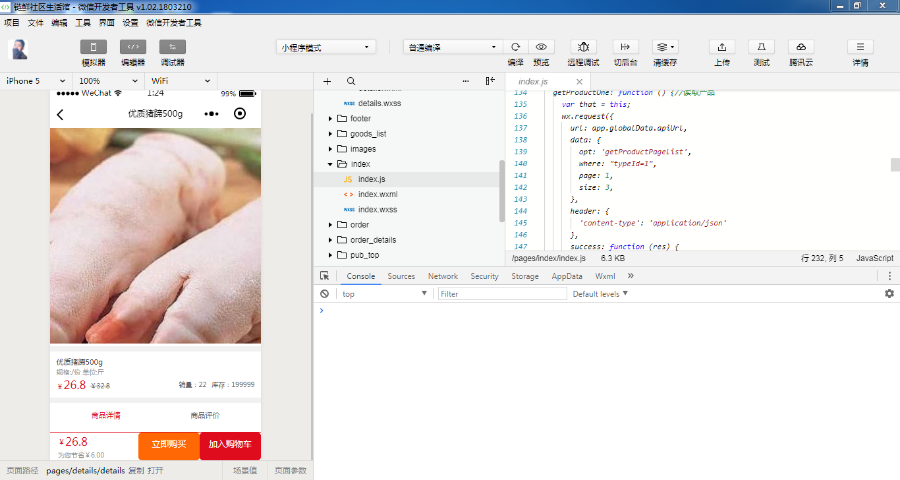Toggle the 编辑器 editor panel button
Viewport: 900px width, 480px height.
click(133, 47)
